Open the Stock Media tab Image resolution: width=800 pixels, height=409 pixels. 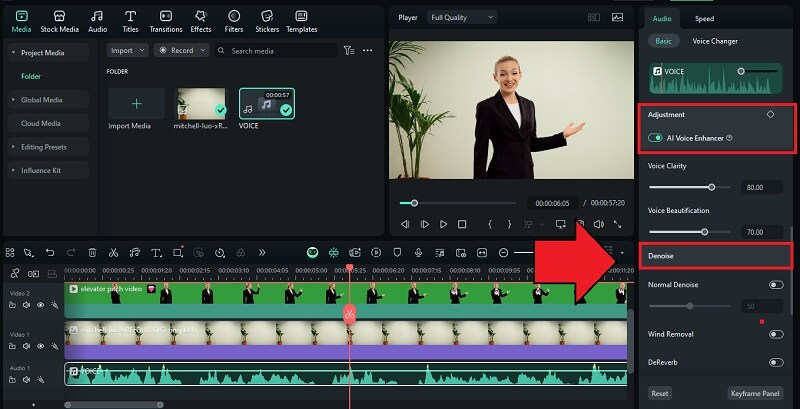tap(59, 22)
